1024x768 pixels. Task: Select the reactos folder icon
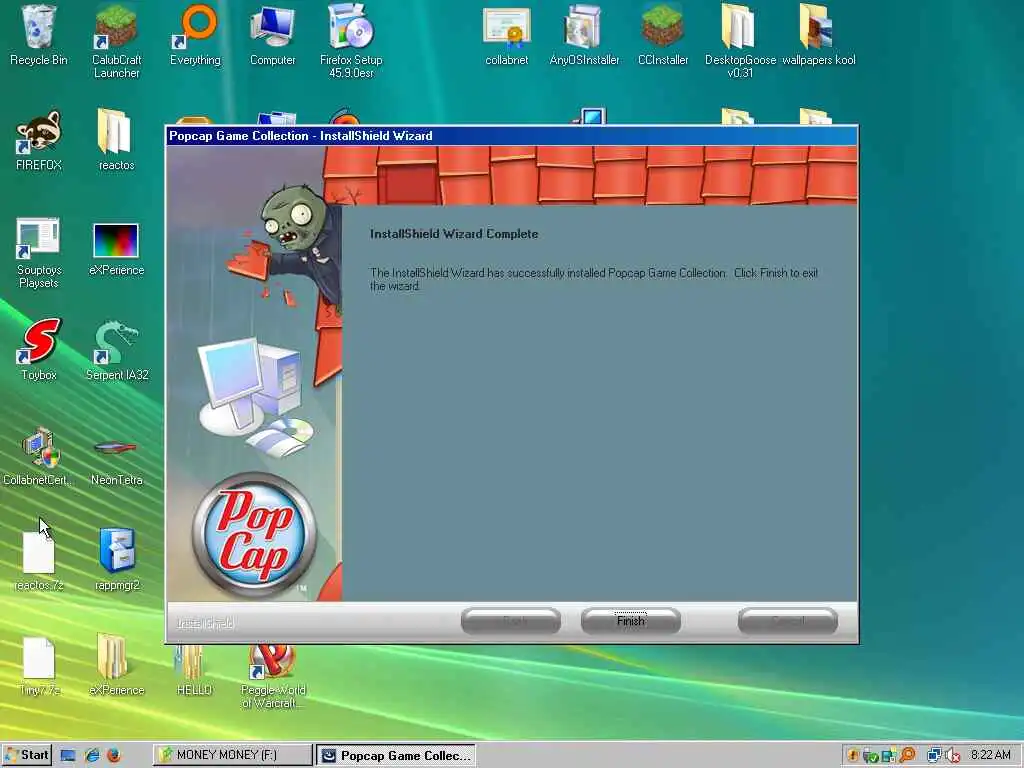click(x=116, y=140)
